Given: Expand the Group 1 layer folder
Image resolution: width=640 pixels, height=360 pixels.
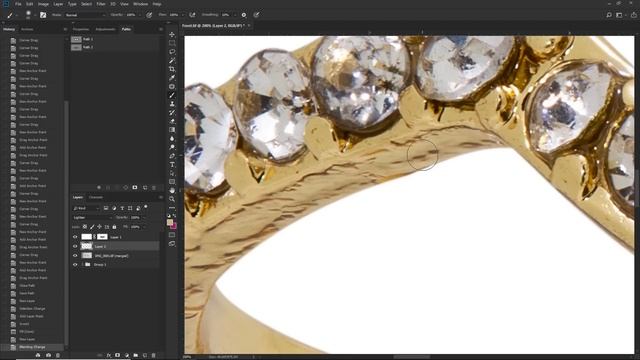Looking at the screenshot, I should tap(83, 264).
